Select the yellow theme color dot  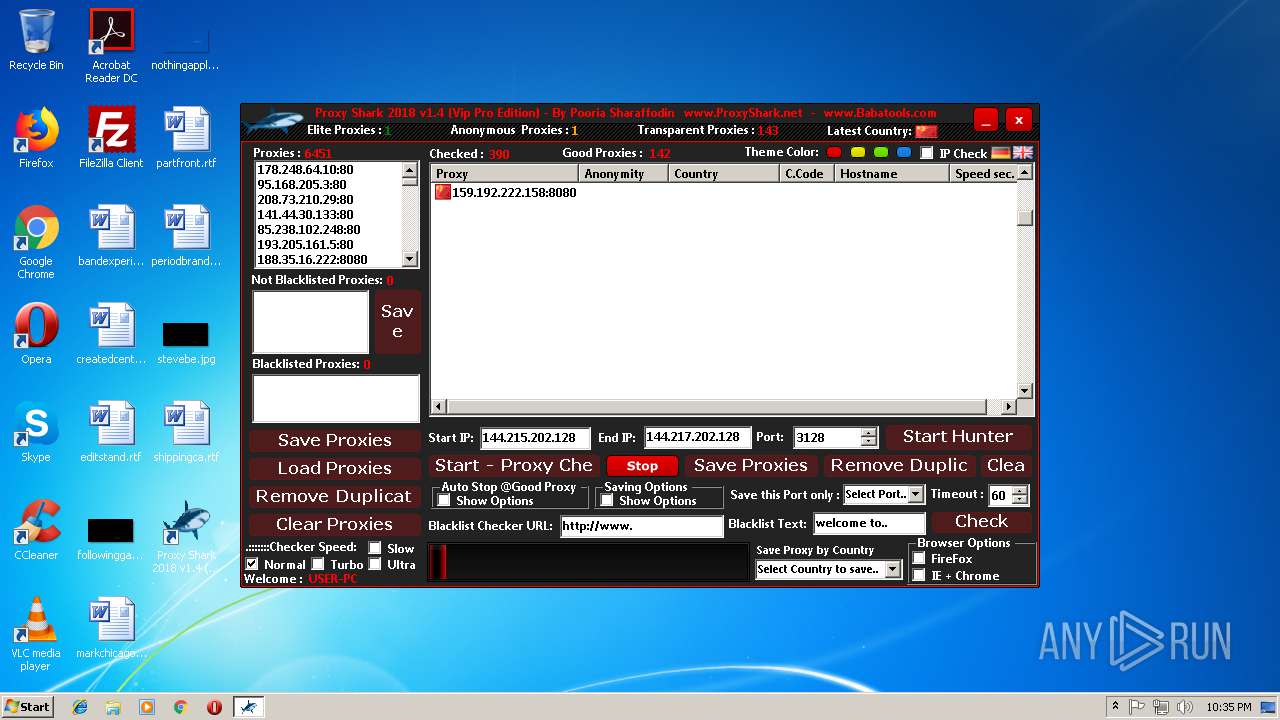click(858, 152)
